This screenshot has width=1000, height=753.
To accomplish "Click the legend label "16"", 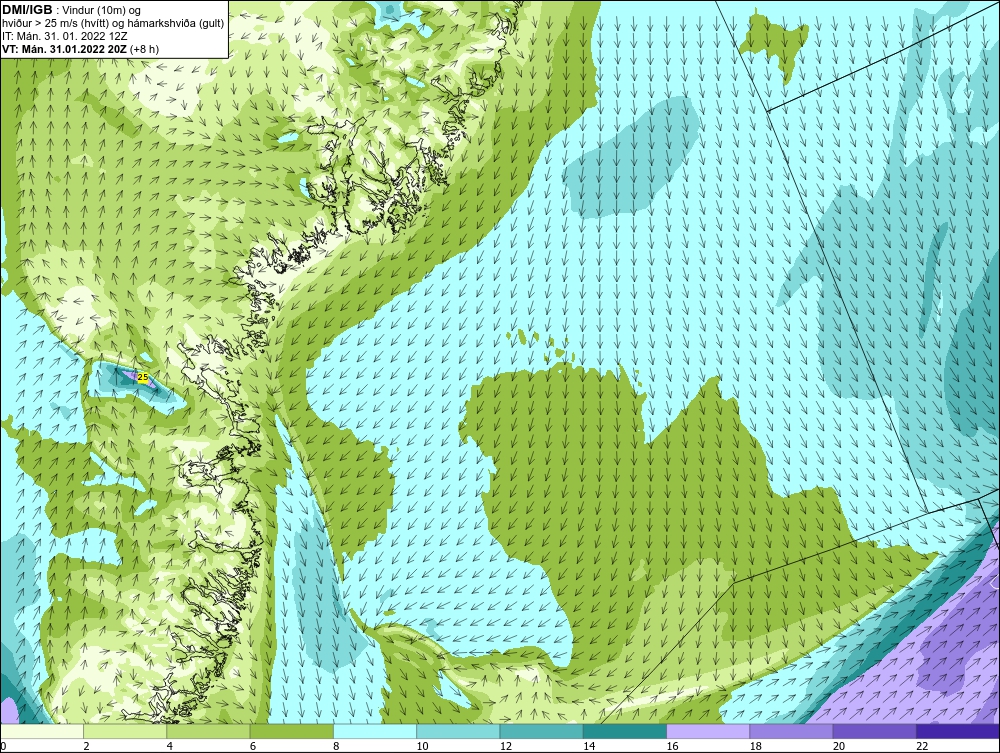I will (x=672, y=747).
